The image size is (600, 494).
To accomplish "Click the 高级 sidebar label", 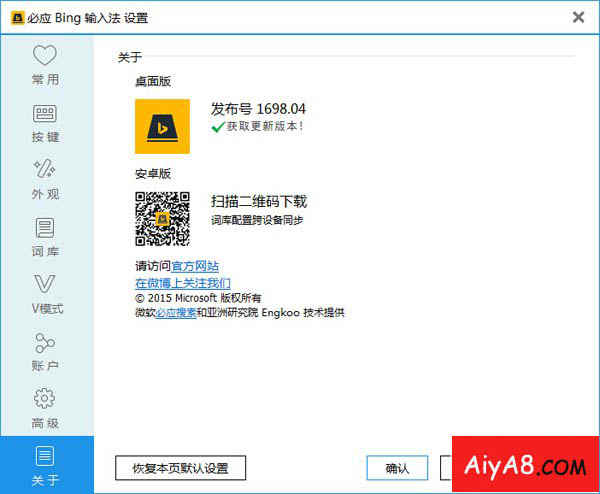I will [x=46, y=423].
